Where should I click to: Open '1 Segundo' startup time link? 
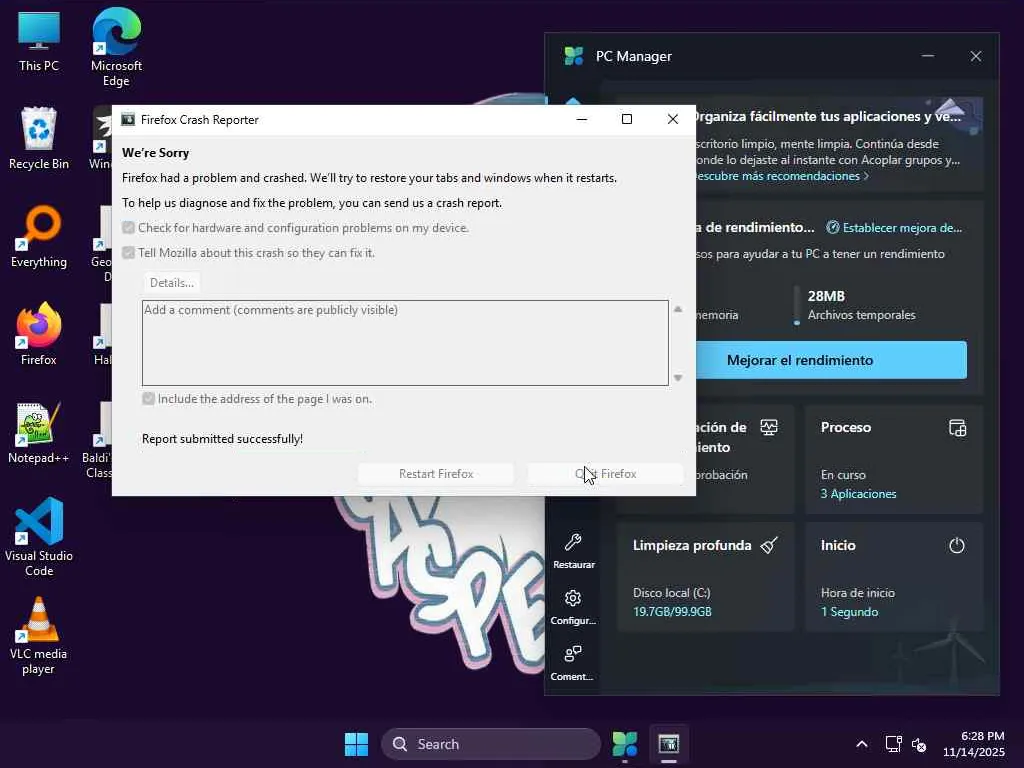[x=849, y=612]
